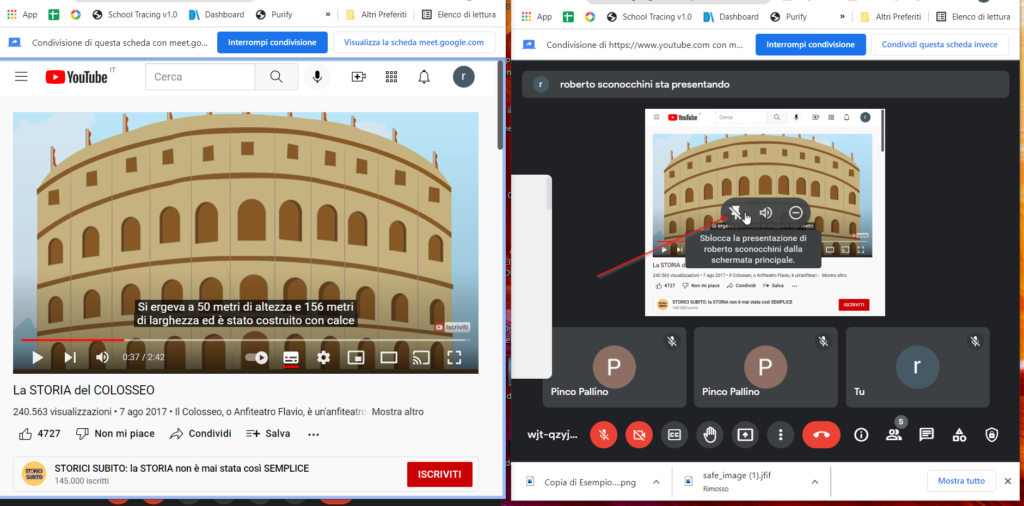Save video with Salva button
This screenshot has width=1024, height=506.
pos(268,434)
